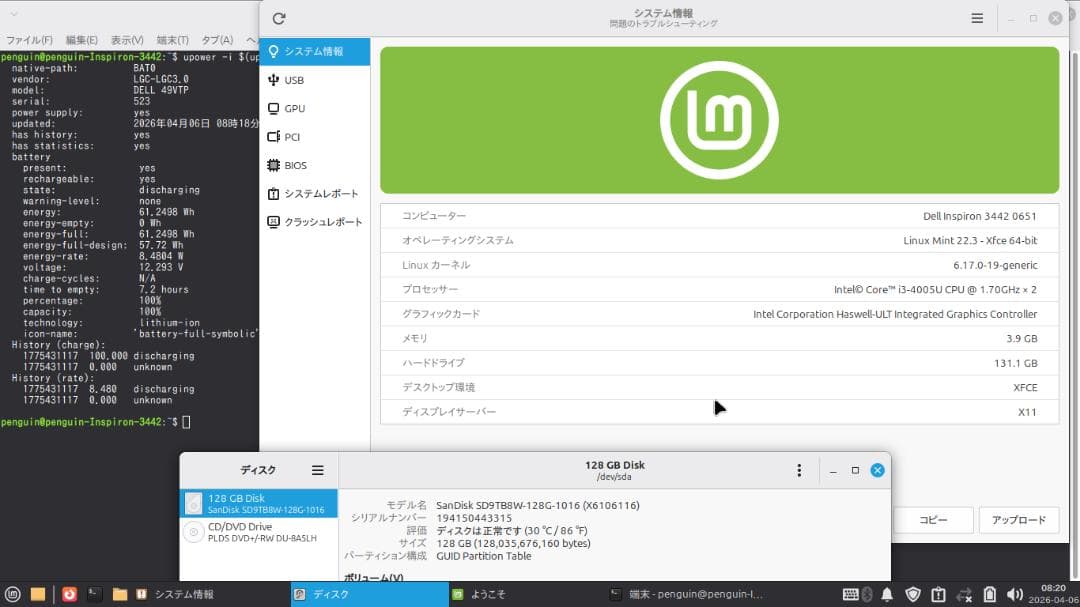
Task: Click the 3.9 GB memory value
Action: pos(1021,338)
